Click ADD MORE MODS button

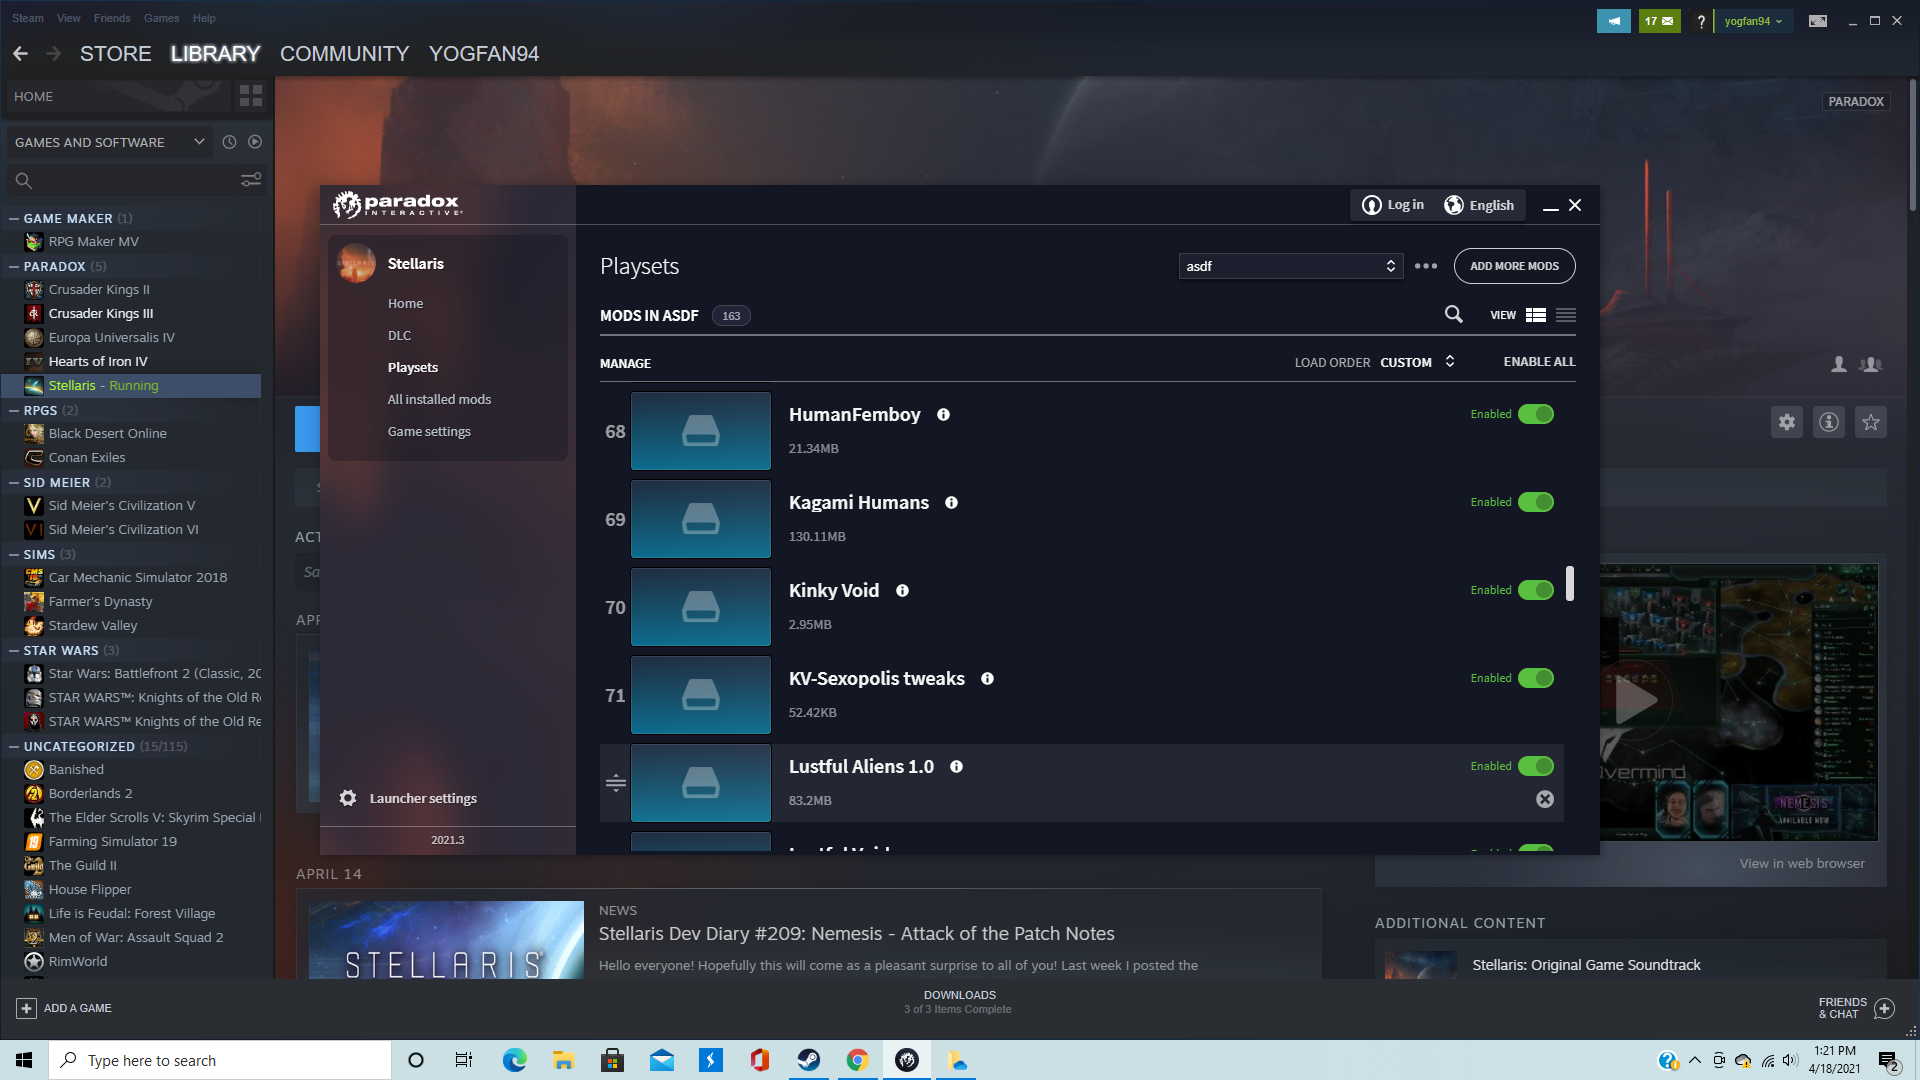click(1514, 266)
